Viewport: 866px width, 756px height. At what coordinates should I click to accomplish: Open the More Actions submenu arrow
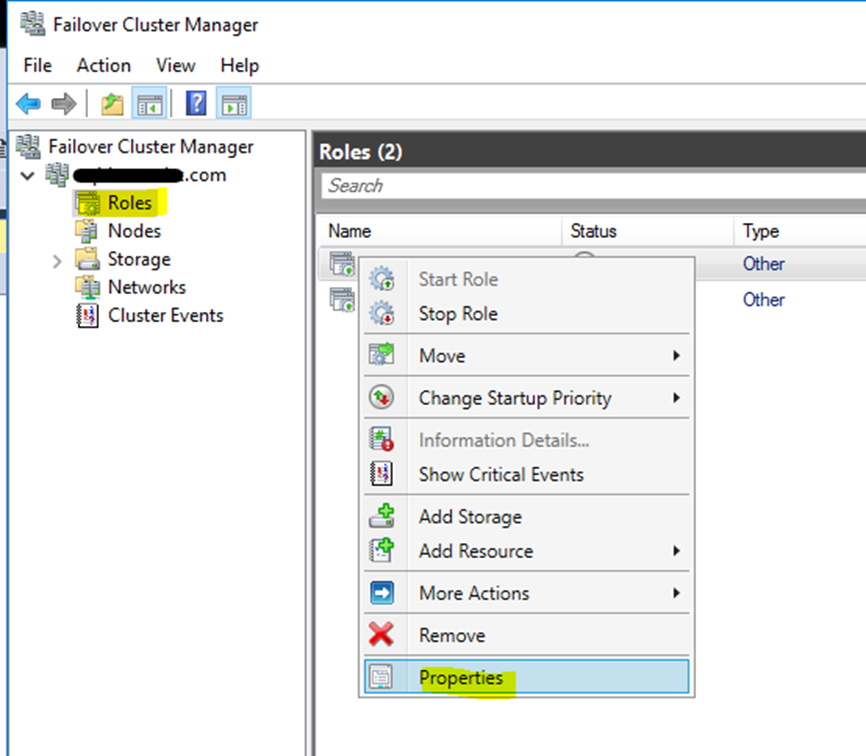pyautogui.click(x=676, y=593)
